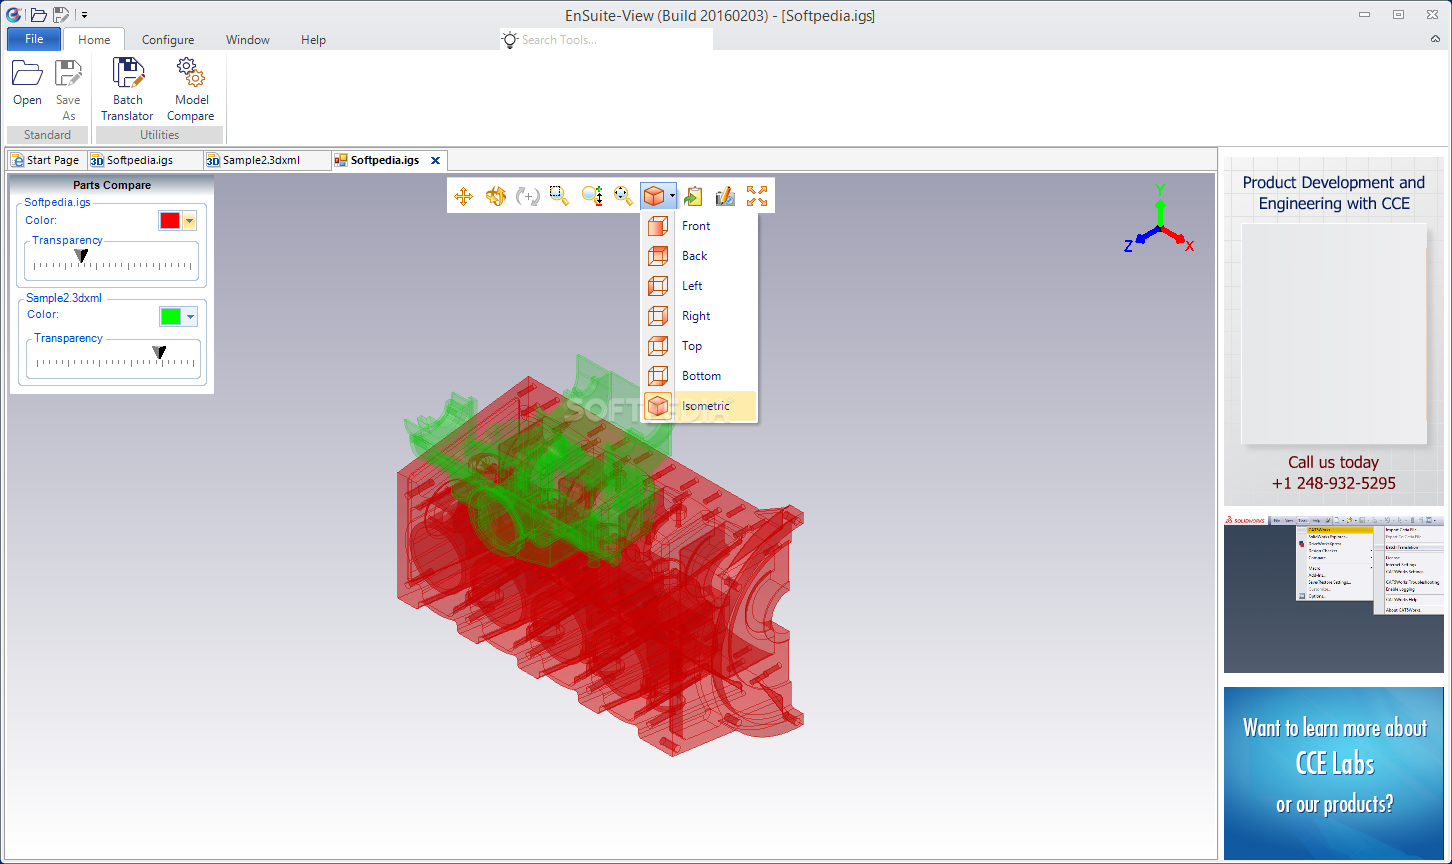Choose Front from the views menu
The image size is (1452, 864).
(700, 226)
